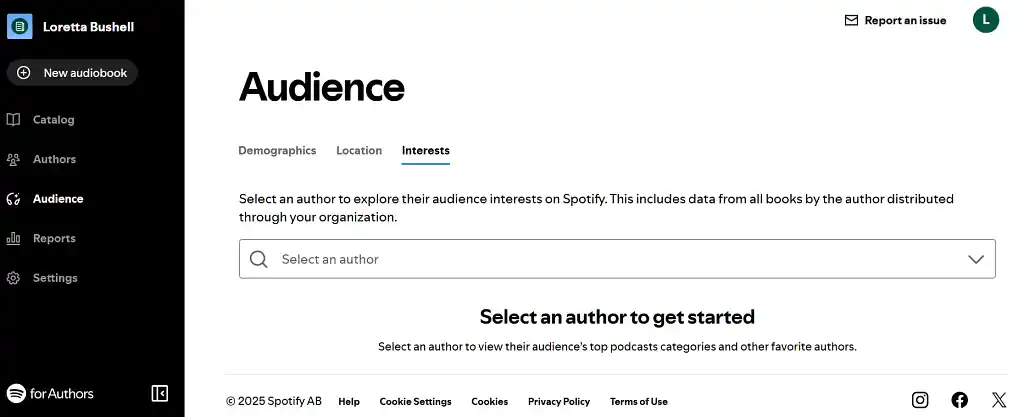Click the L profile avatar
The image size is (1024, 417).
[x=985, y=19]
